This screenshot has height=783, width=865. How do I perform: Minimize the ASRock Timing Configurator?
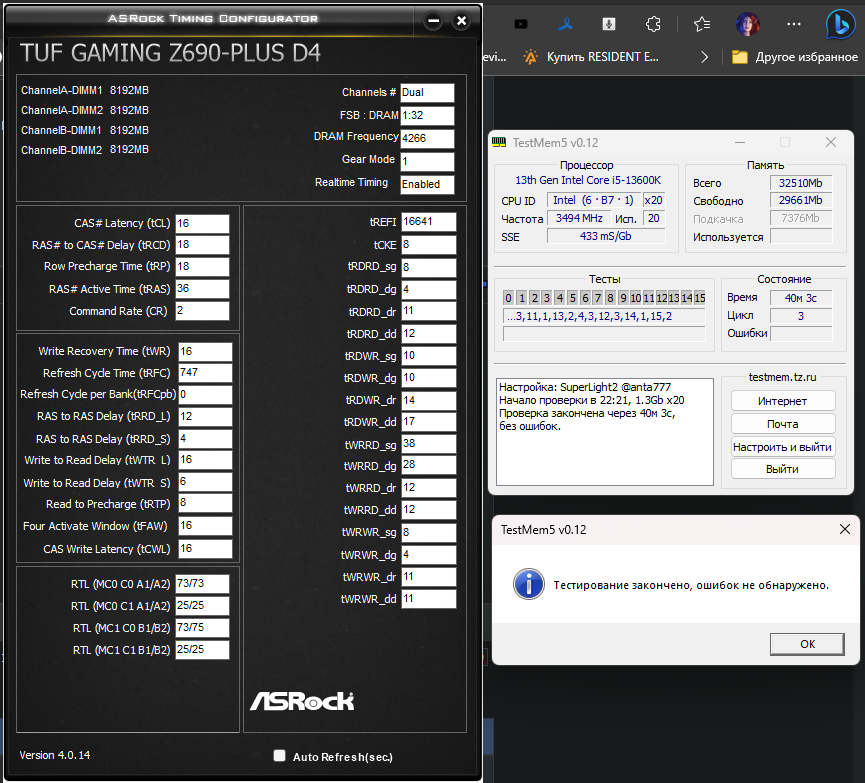pyautogui.click(x=434, y=21)
